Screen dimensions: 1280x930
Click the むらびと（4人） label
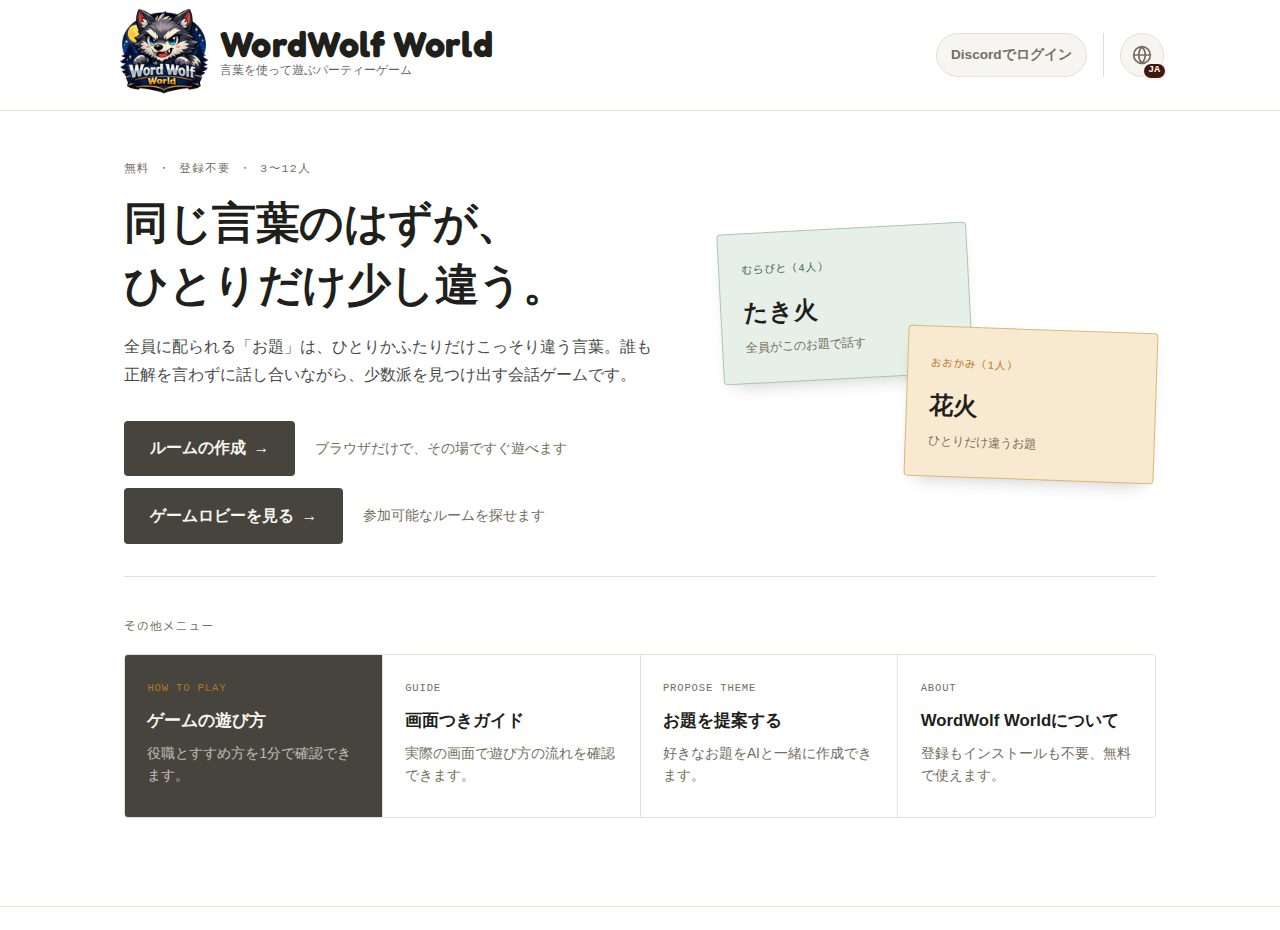[x=783, y=268]
